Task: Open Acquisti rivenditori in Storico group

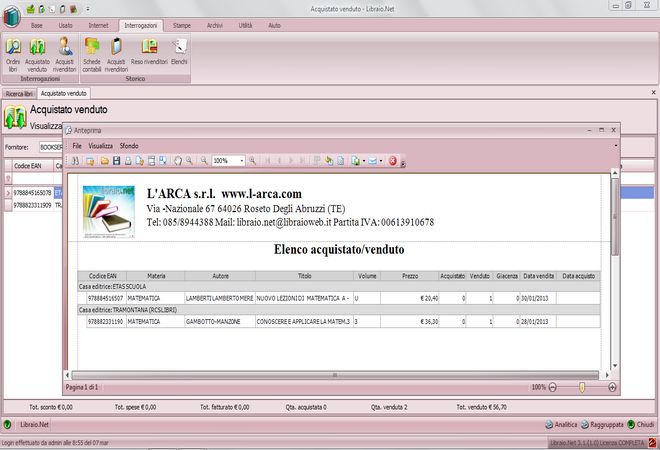Action: 116,55
